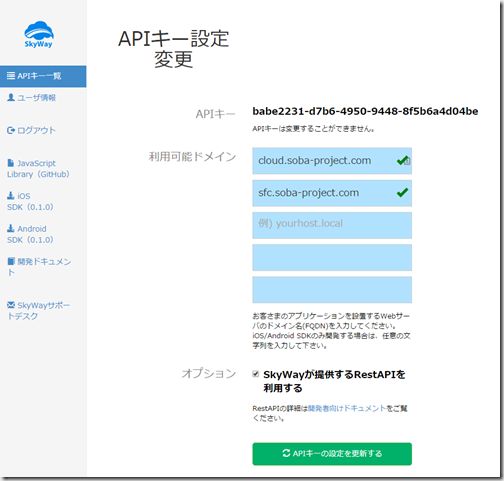The width and height of the screenshot is (504, 481).
Task: Open Android SDK (0.1.0) download link
Action: 30,234
